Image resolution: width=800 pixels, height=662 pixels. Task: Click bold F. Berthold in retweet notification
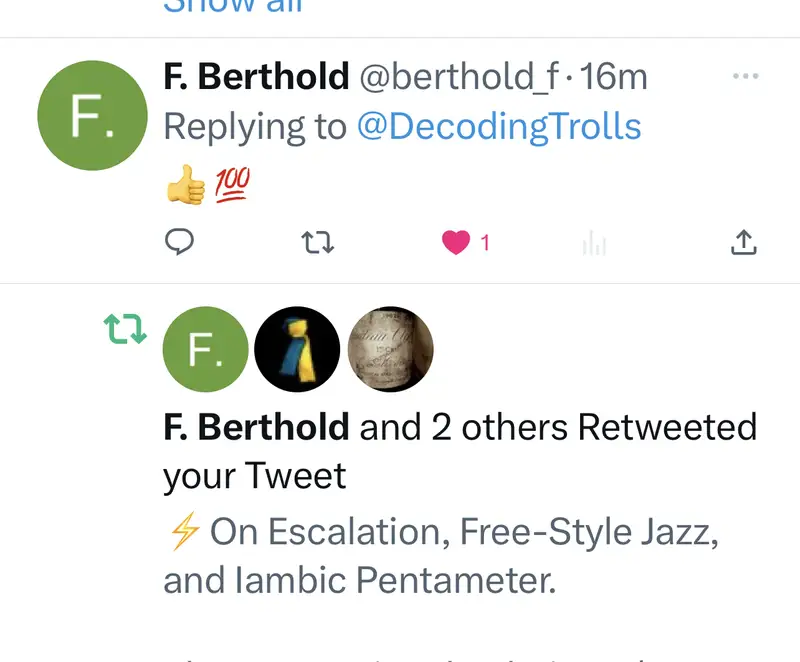pos(256,427)
